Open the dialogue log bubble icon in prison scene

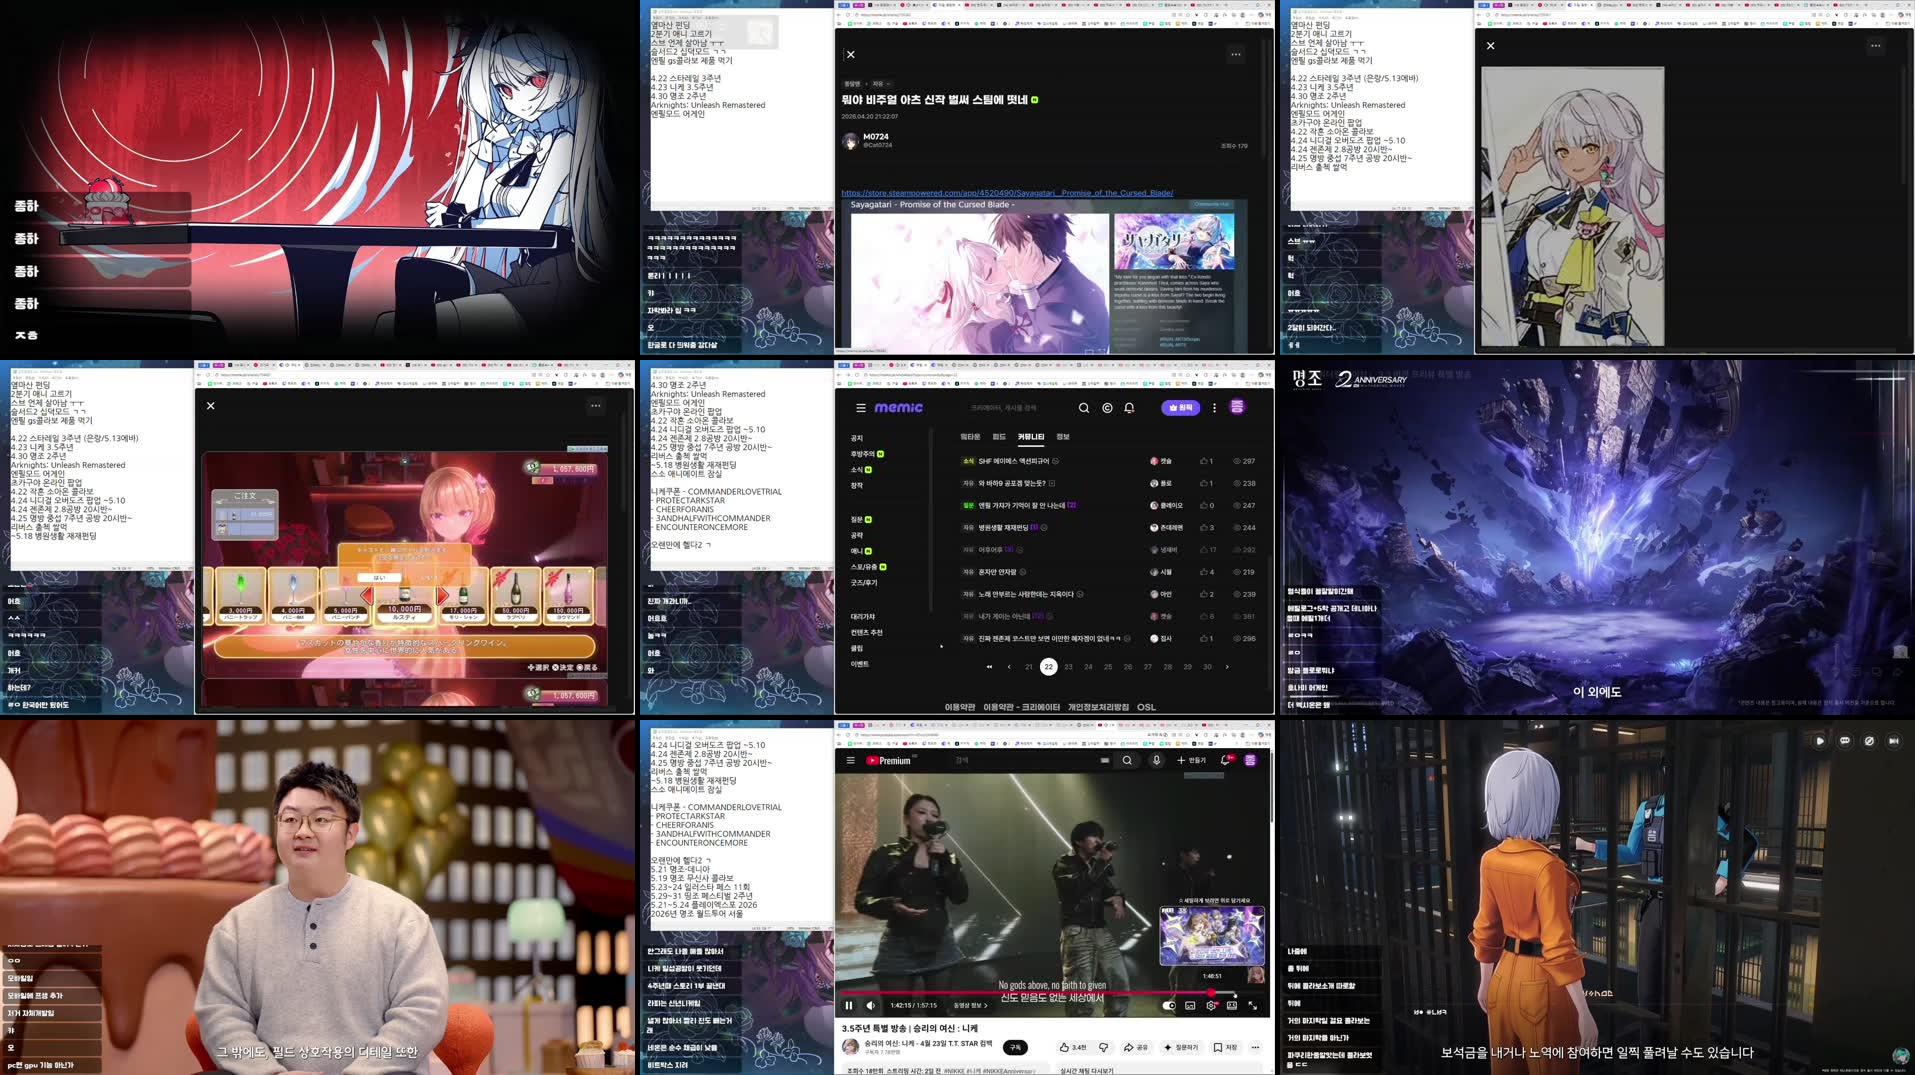coord(1844,741)
